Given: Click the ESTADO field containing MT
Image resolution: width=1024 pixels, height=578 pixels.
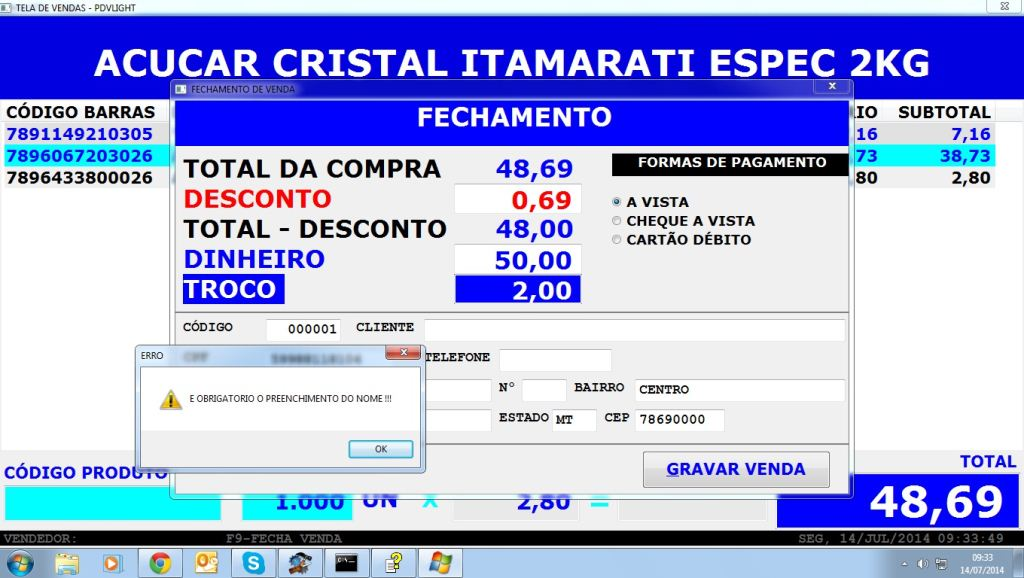Looking at the screenshot, I should [574, 420].
